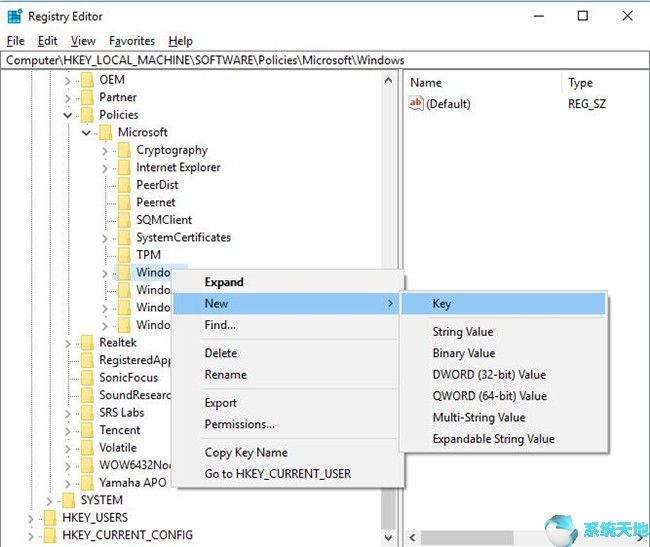The height and width of the screenshot is (547, 650).
Task: Expand the Partner key
Action: pos(68,98)
